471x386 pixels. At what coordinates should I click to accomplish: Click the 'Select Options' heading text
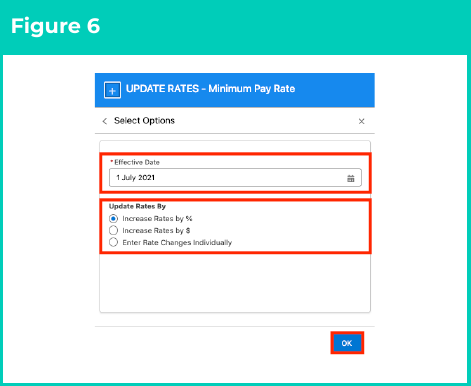click(144, 121)
